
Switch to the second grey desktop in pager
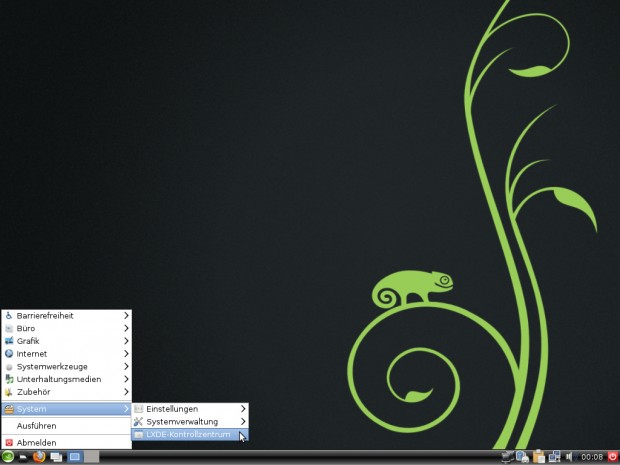point(91,457)
